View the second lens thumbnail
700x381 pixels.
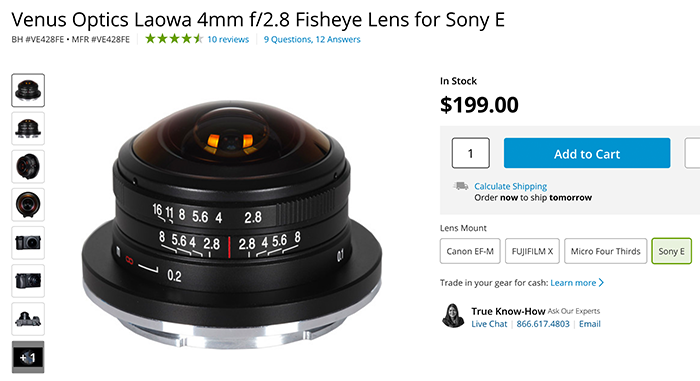coord(28,129)
